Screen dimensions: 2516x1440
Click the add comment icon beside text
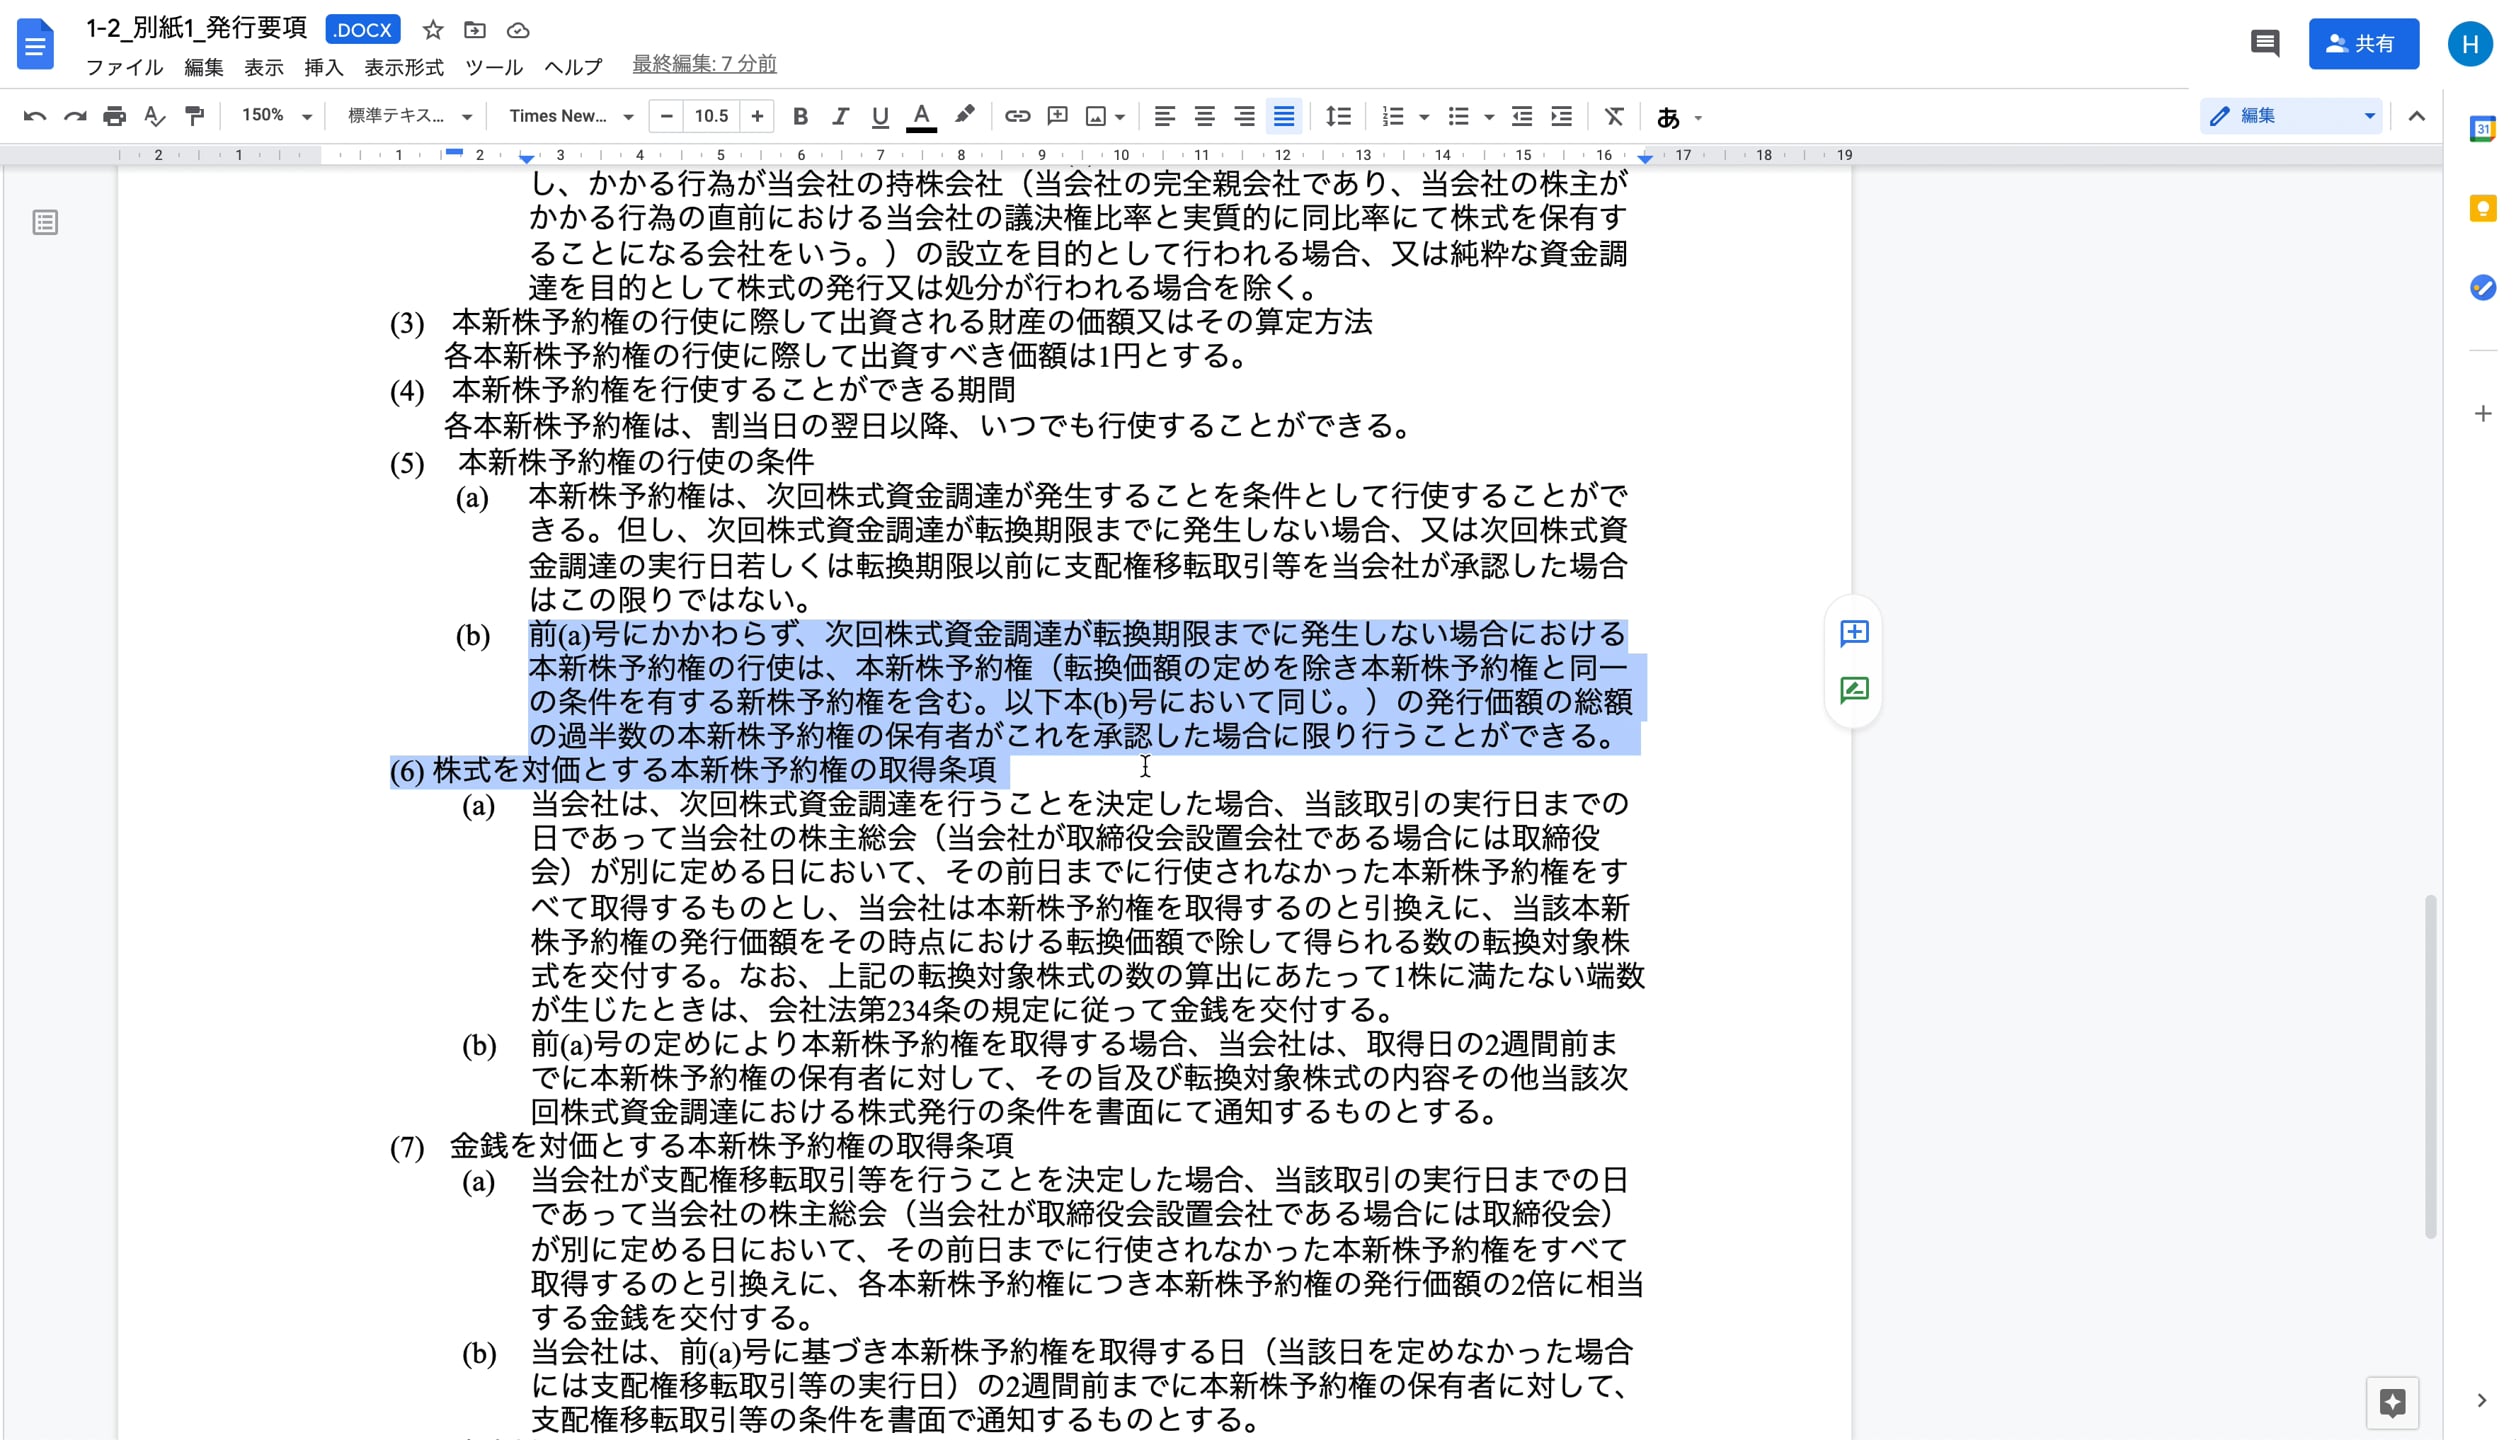click(x=1854, y=633)
